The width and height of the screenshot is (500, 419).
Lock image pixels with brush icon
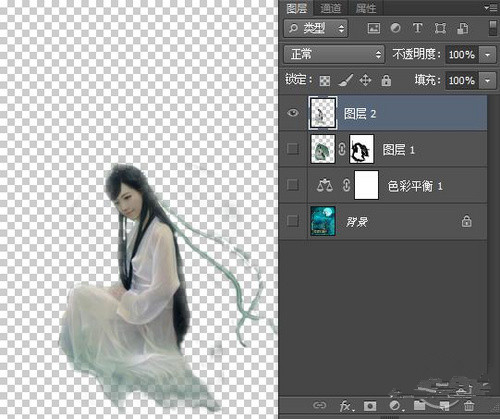pos(345,80)
